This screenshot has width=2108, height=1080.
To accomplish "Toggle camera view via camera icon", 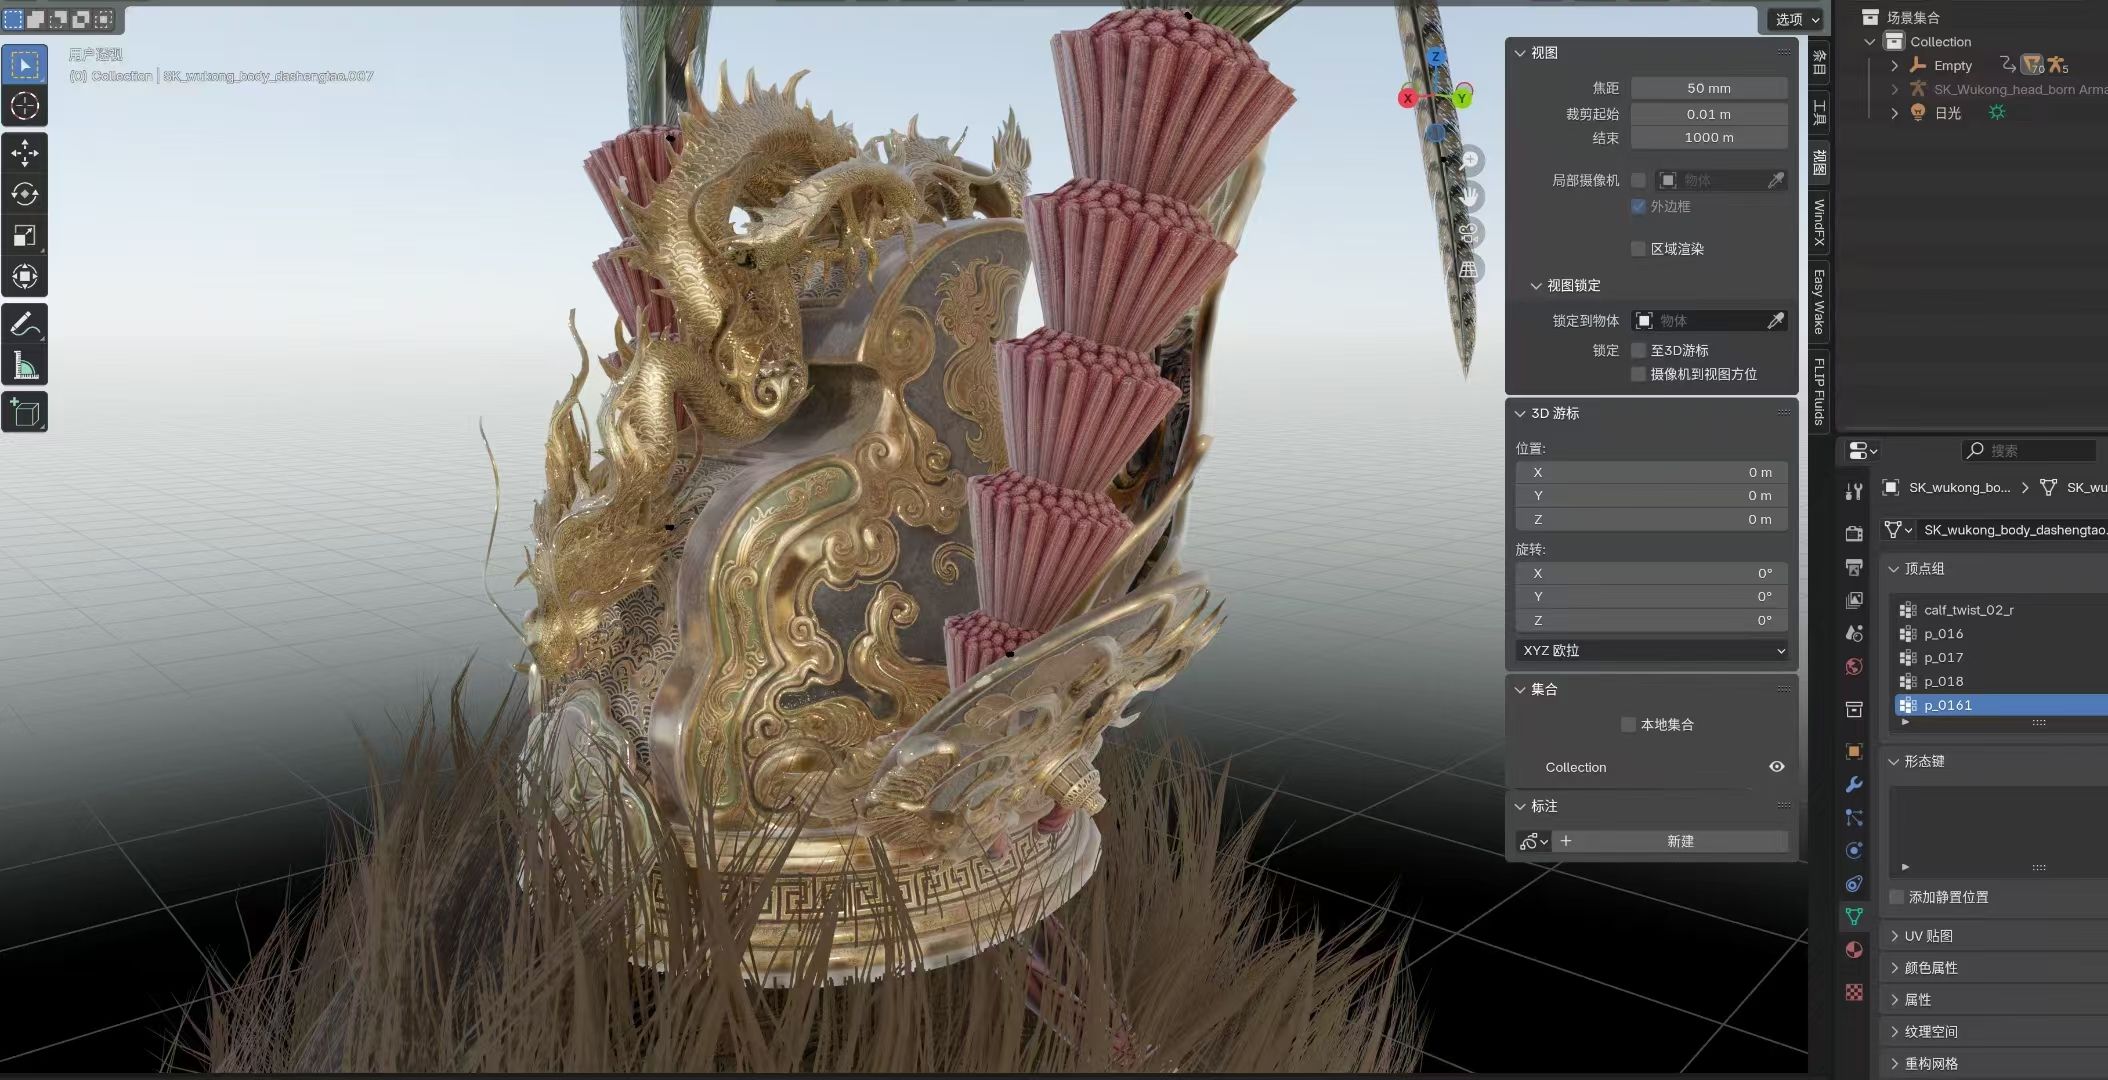I will coord(1469,233).
